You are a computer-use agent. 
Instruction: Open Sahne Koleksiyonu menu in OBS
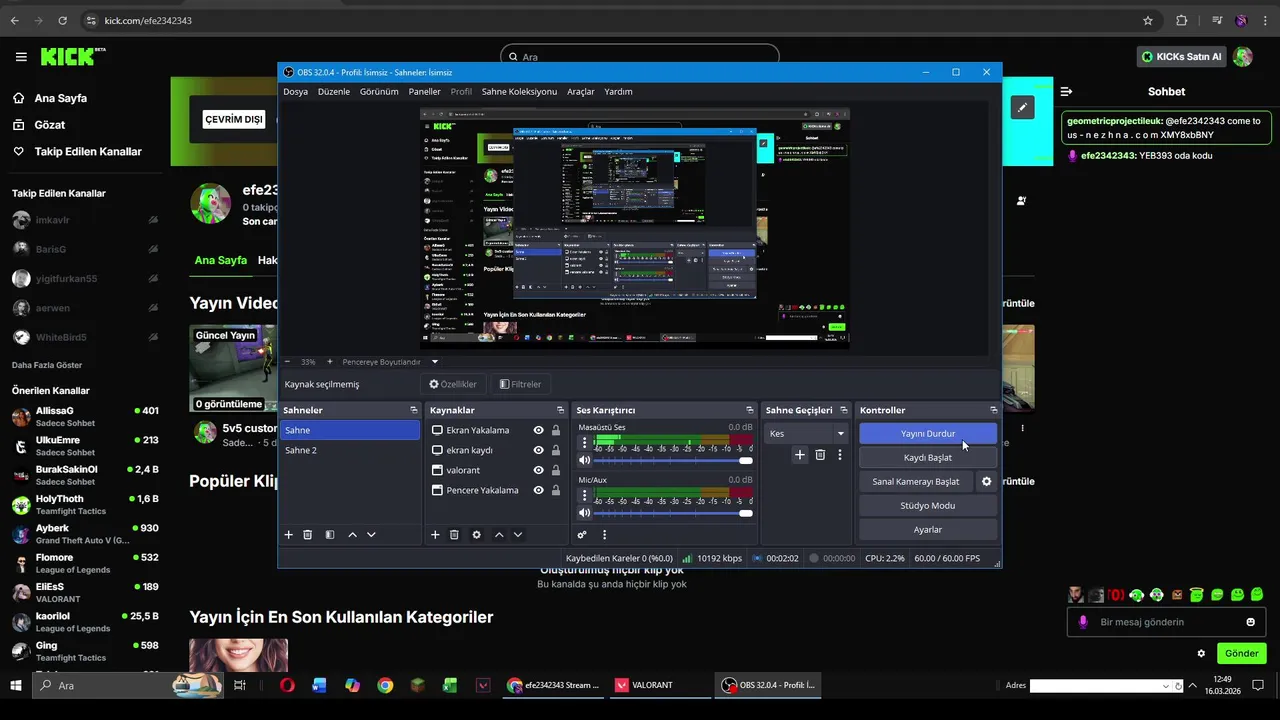pyautogui.click(x=519, y=91)
